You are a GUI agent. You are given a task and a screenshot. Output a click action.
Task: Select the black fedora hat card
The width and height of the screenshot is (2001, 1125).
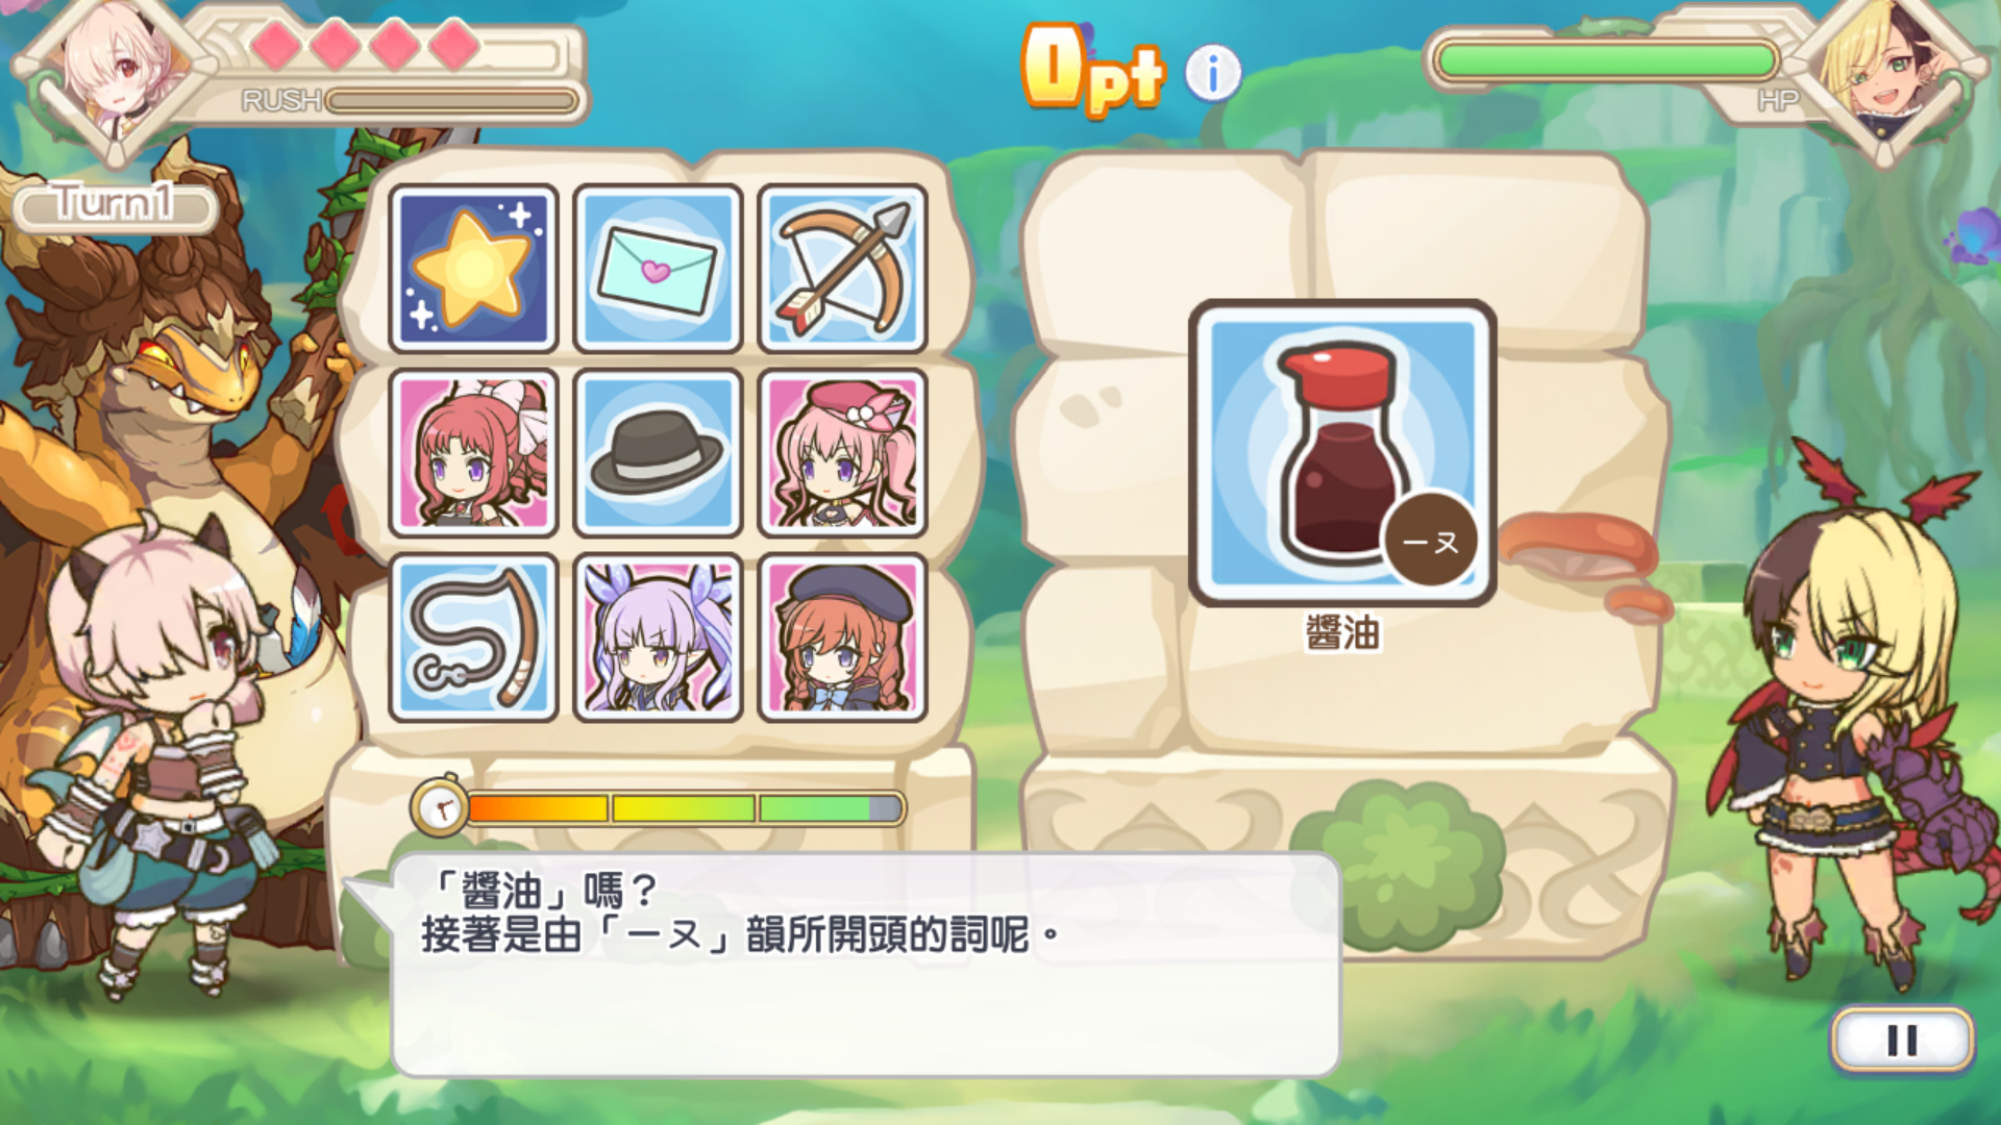click(x=657, y=453)
